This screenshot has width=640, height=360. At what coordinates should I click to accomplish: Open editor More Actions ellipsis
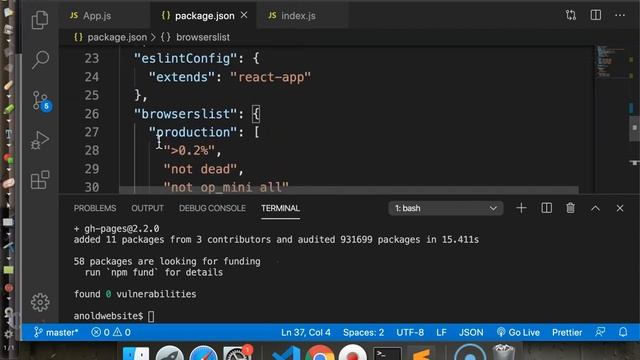[x=620, y=16]
